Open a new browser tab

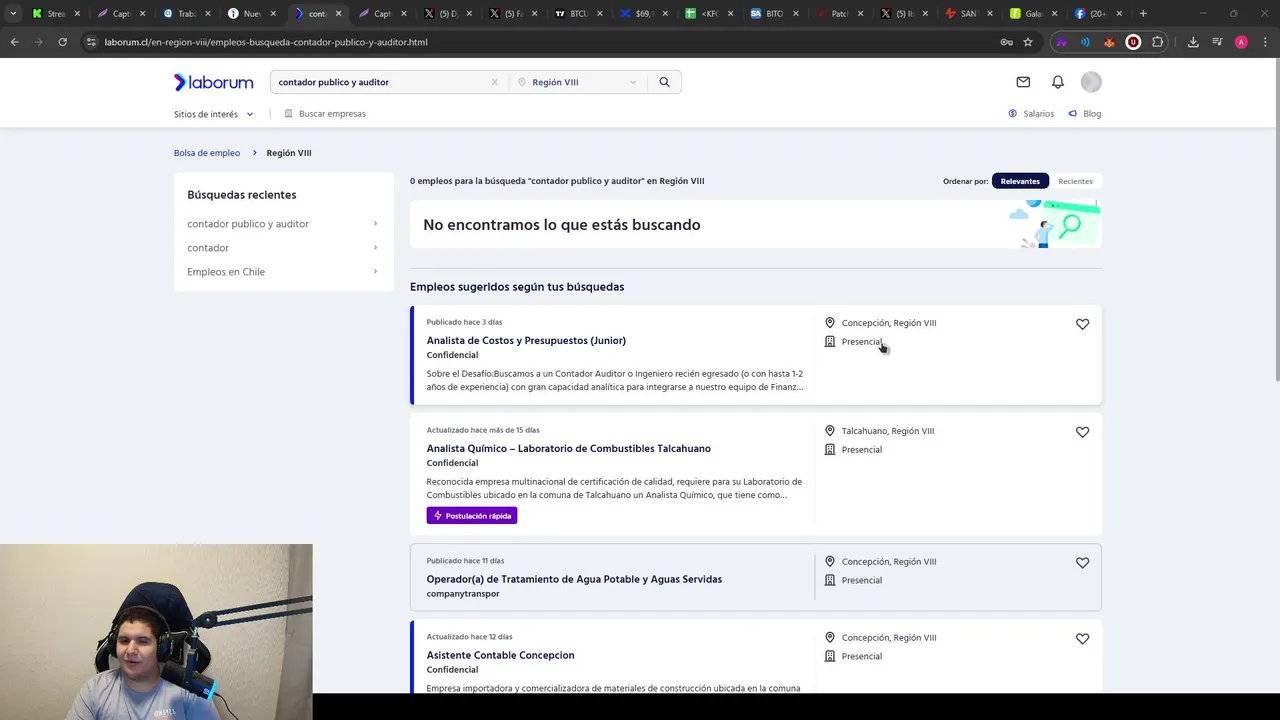(1143, 14)
